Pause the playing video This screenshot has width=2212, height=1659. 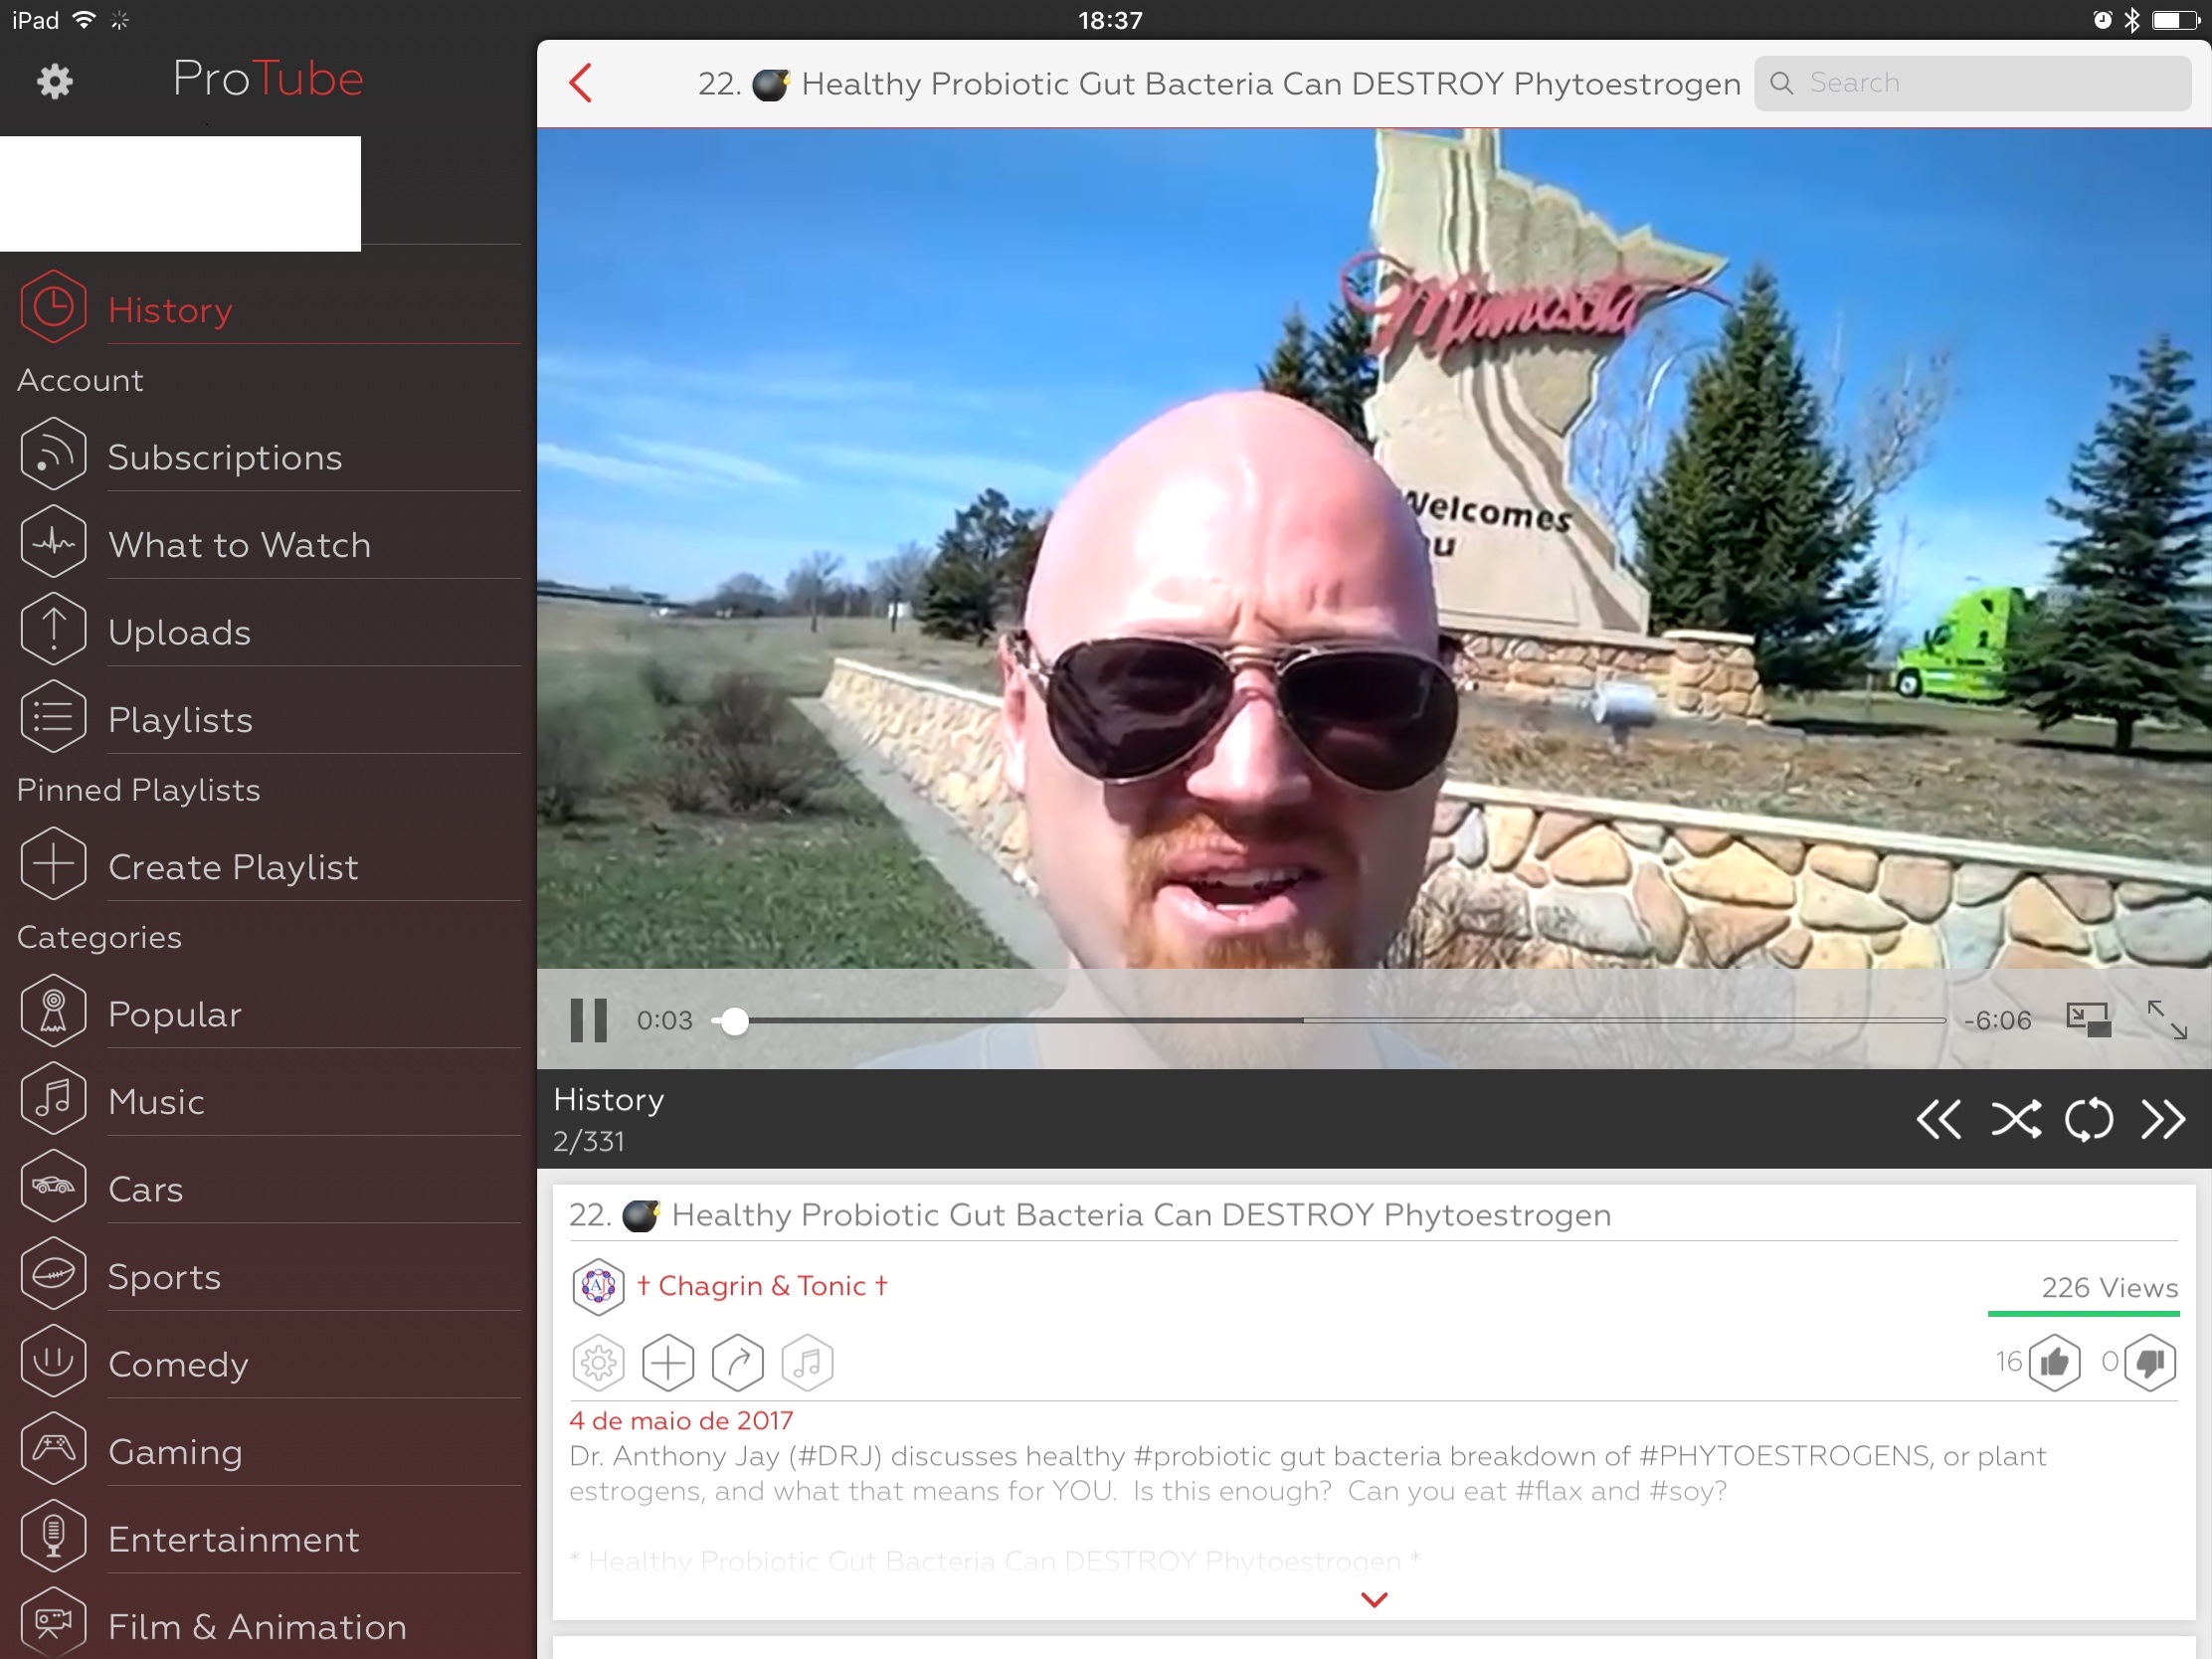[588, 1020]
